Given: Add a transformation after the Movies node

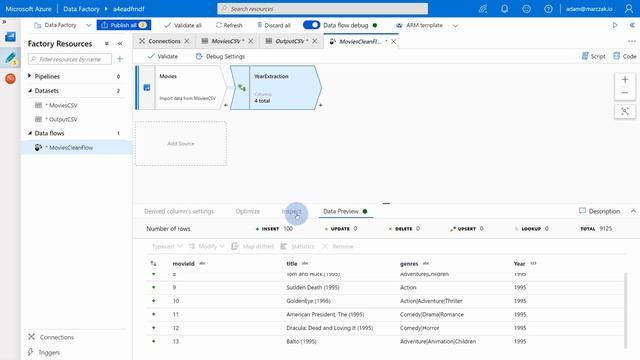Looking at the screenshot, I should (x=226, y=105).
